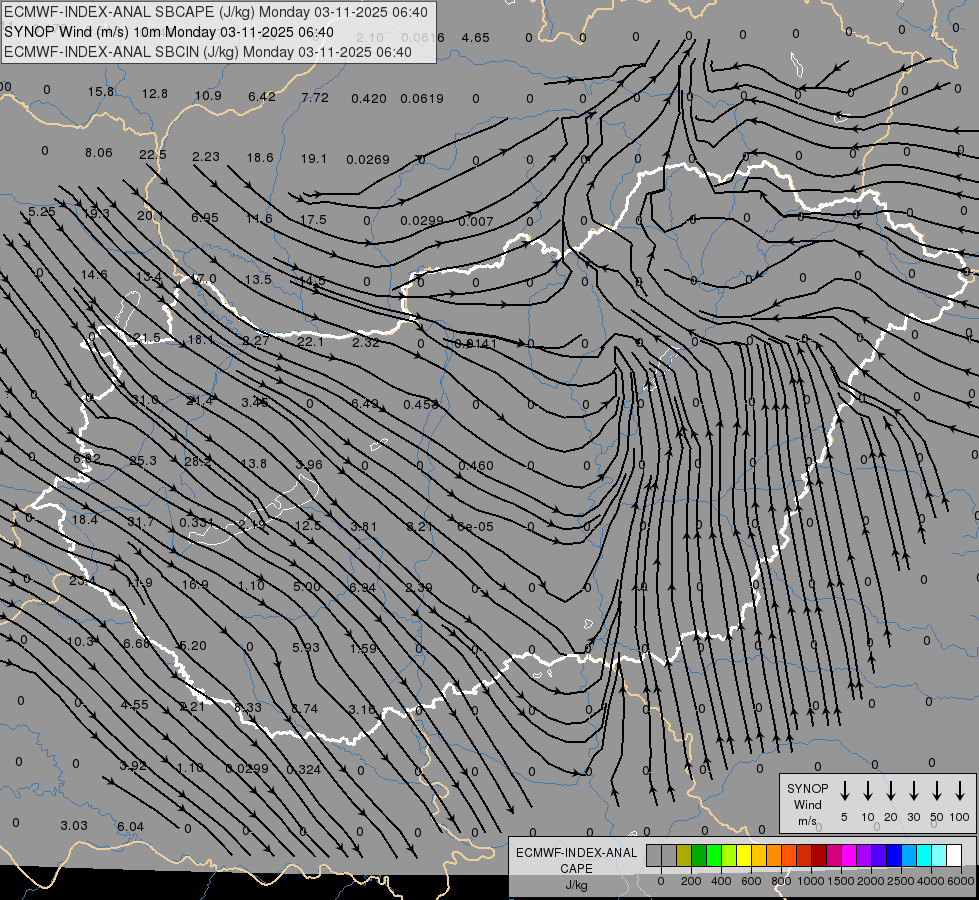Screen dimensions: 979x900
Task: Click the SYNOP wind arrow for 10 m/s
Action: (868, 791)
